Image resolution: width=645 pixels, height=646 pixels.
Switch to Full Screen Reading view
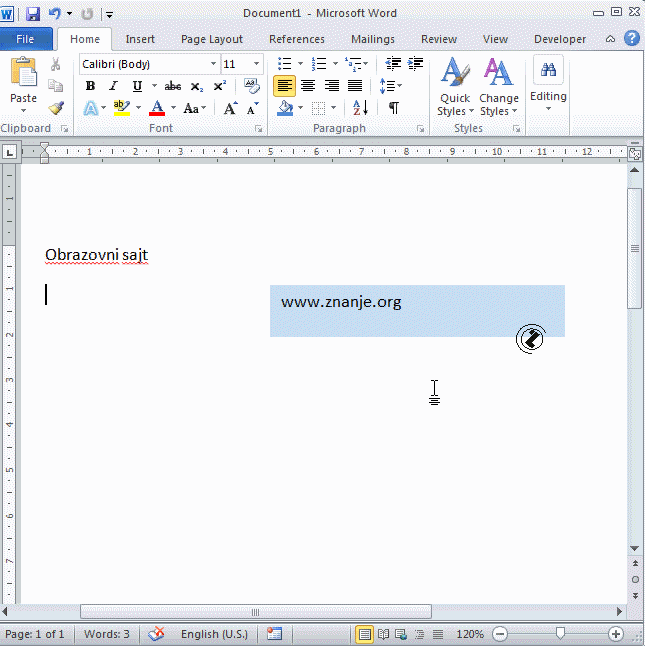[383, 634]
